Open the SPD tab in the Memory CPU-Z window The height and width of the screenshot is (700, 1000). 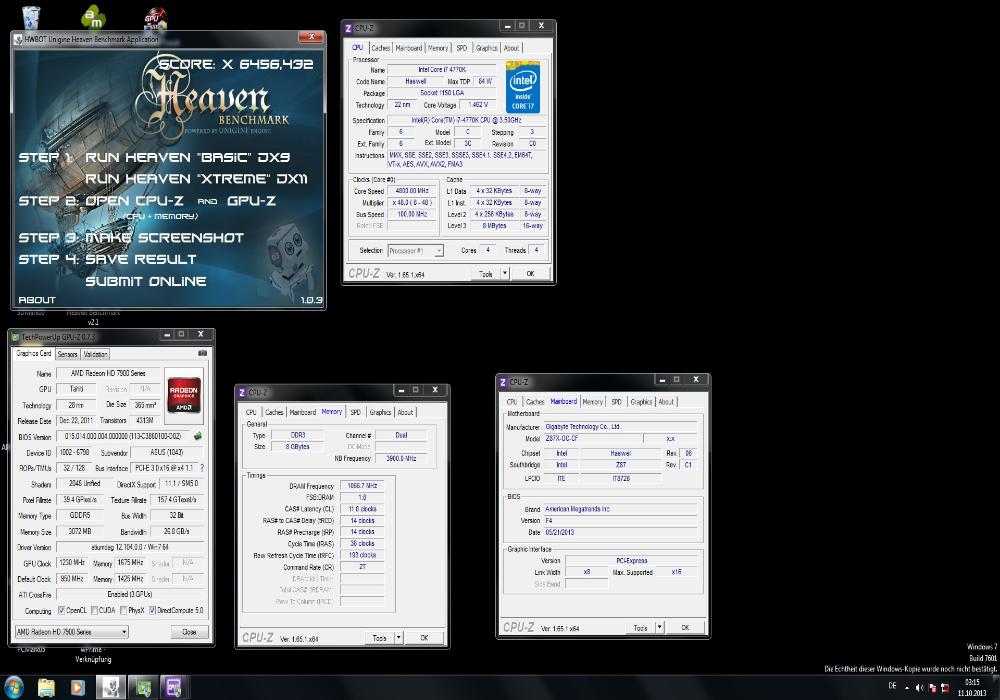coord(355,412)
